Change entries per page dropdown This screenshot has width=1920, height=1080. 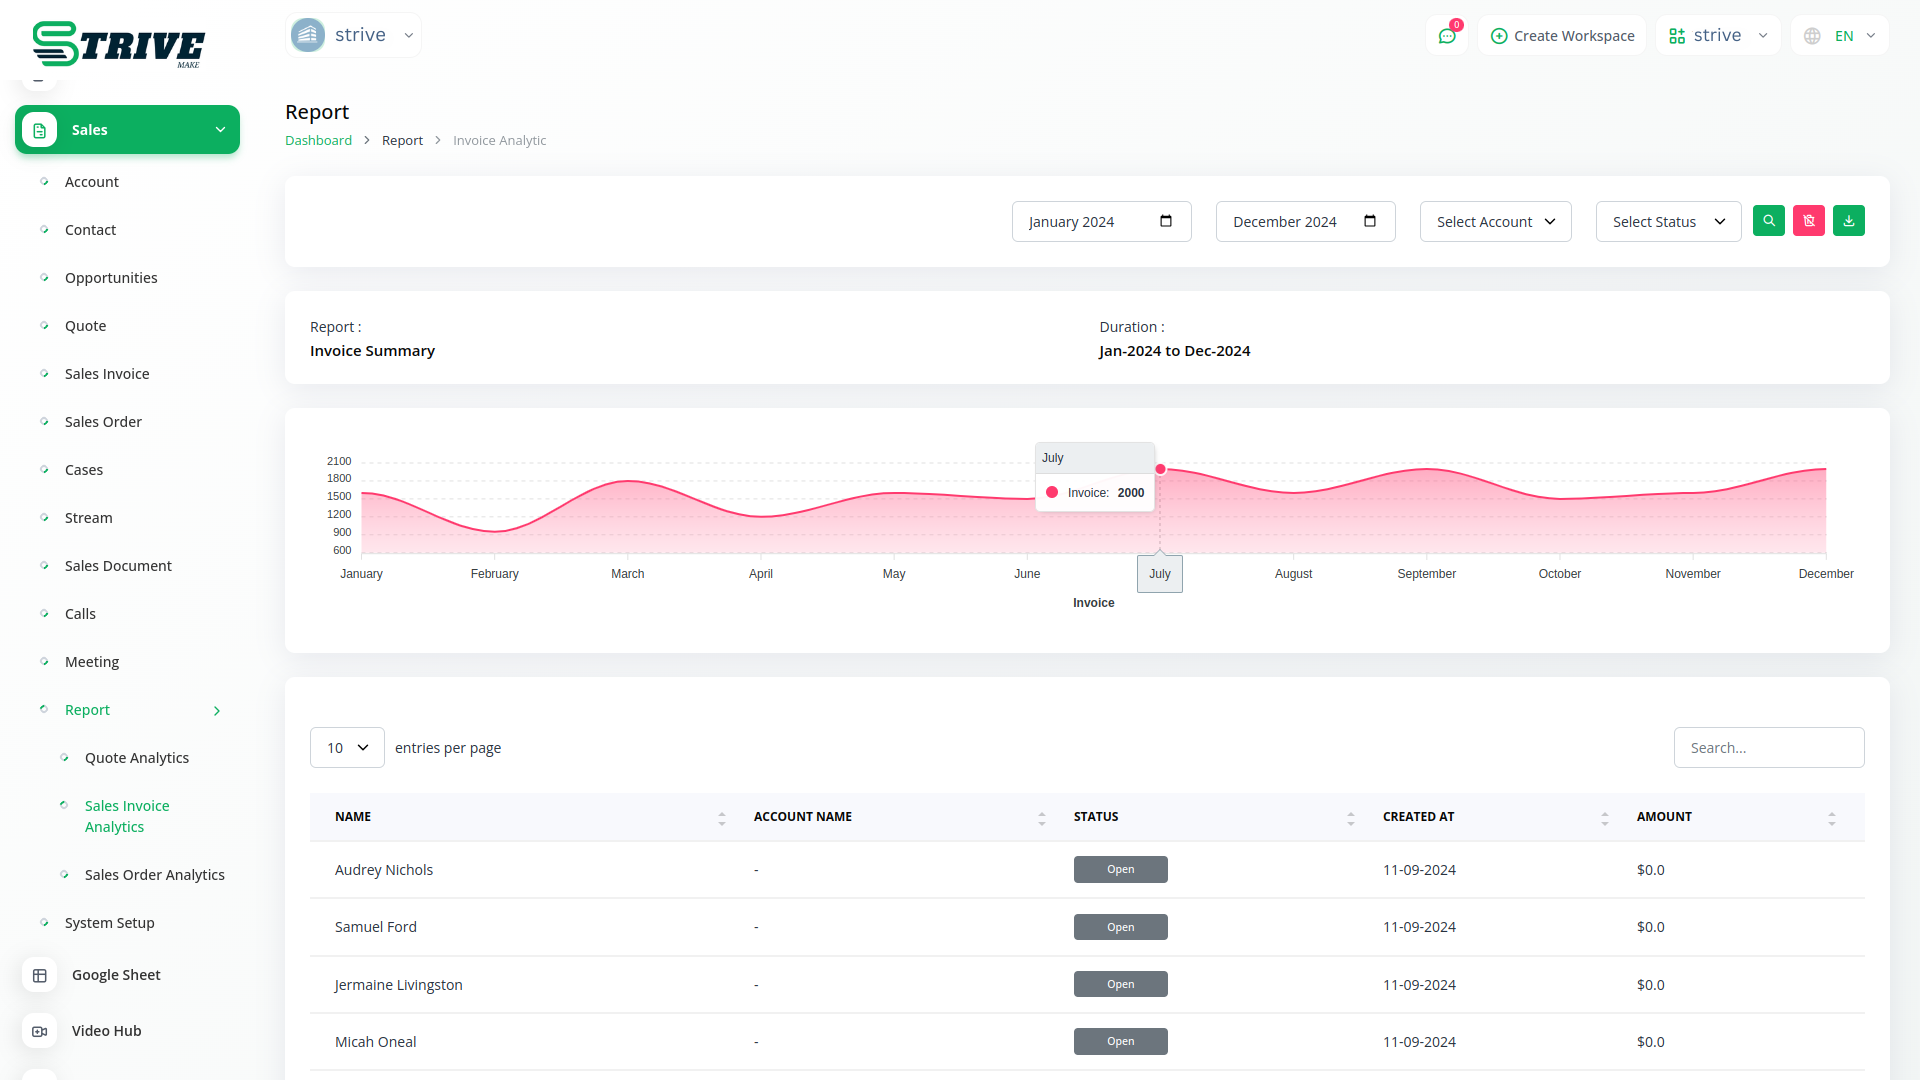point(347,748)
